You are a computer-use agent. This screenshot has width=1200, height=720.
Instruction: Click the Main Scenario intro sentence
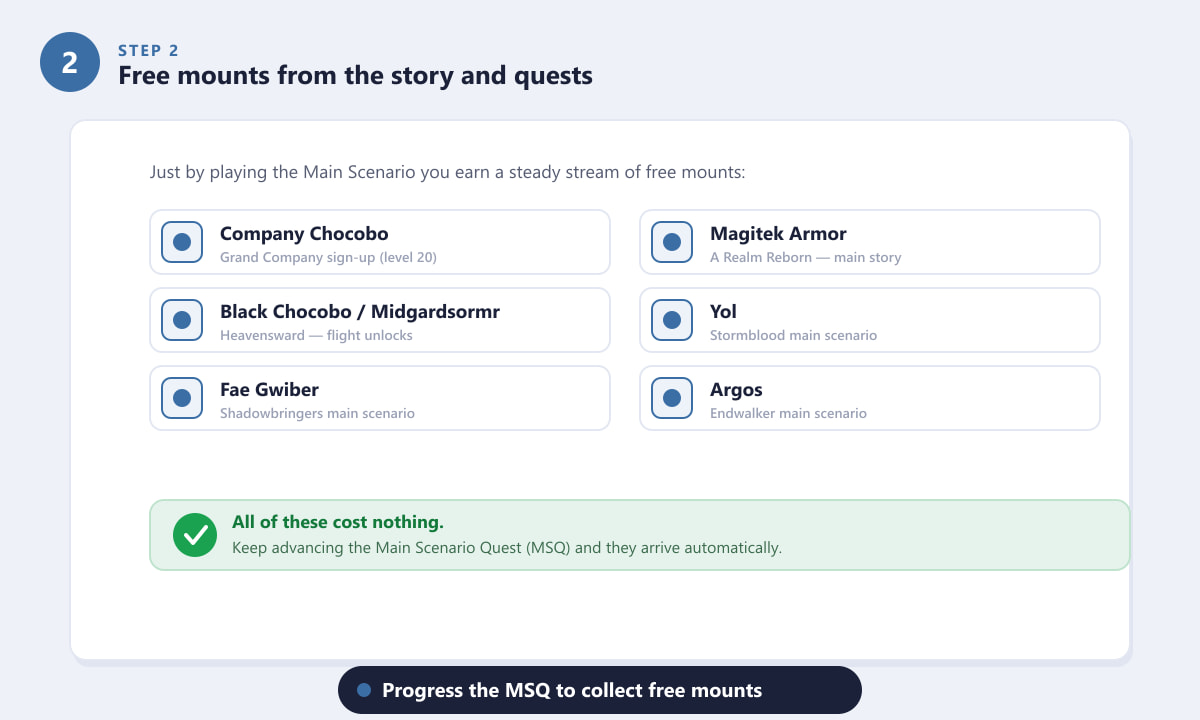click(448, 172)
